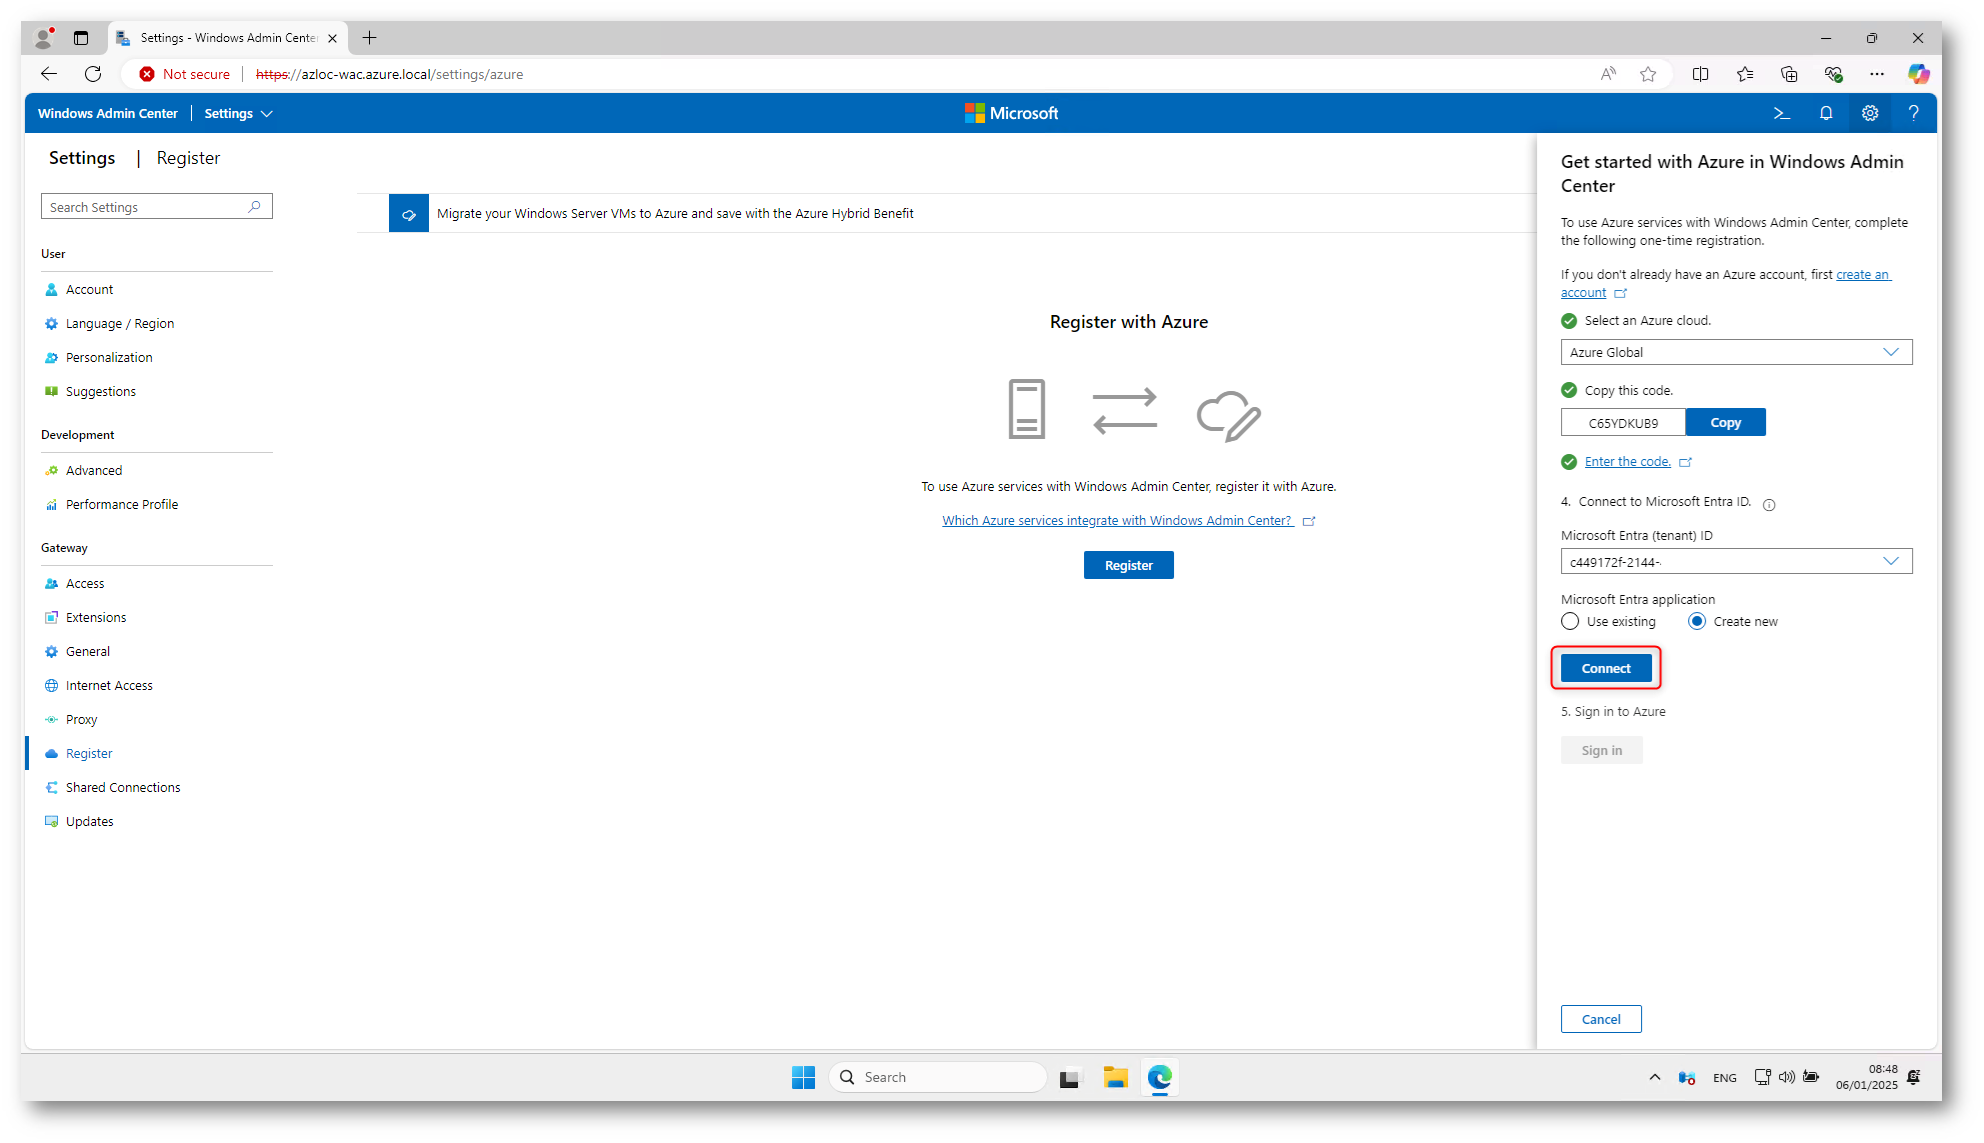Click the Windows Start button
The height and width of the screenshot is (1143, 1984).
click(x=803, y=1077)
